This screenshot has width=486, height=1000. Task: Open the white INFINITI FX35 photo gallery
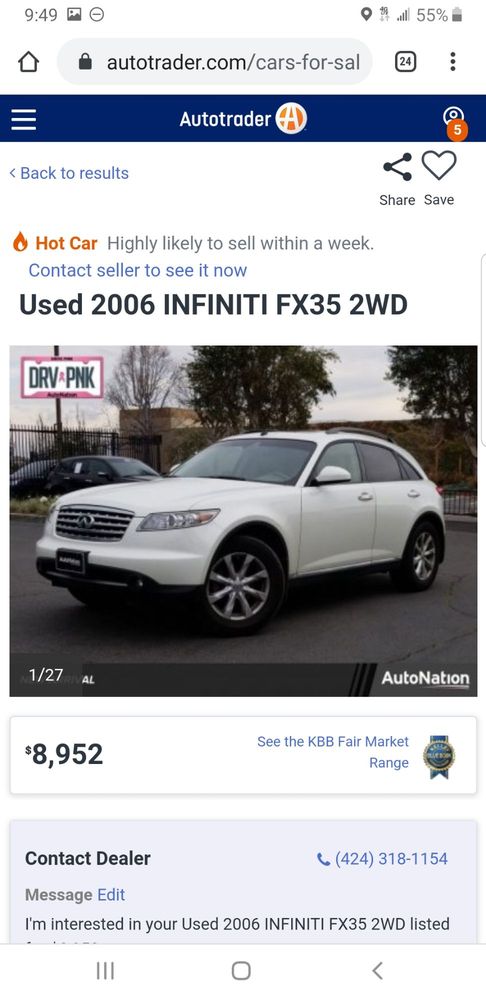pyautogui.click(x=243, y=520)
